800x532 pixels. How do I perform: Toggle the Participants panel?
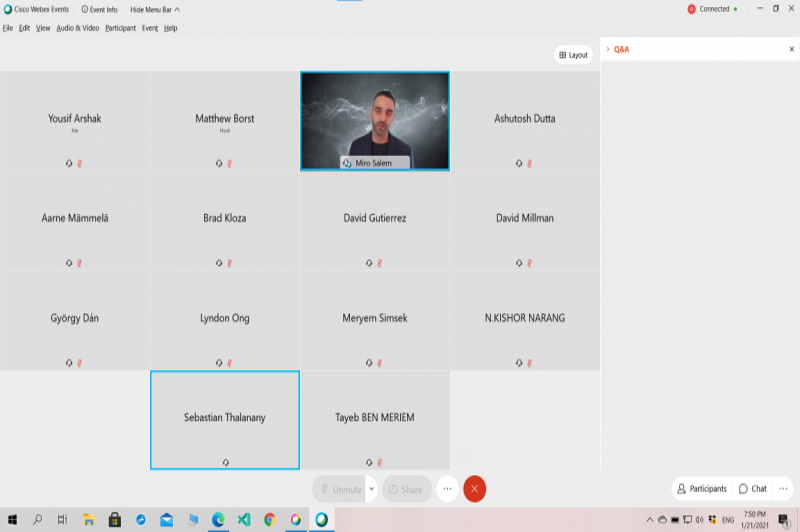pos(702,489)
